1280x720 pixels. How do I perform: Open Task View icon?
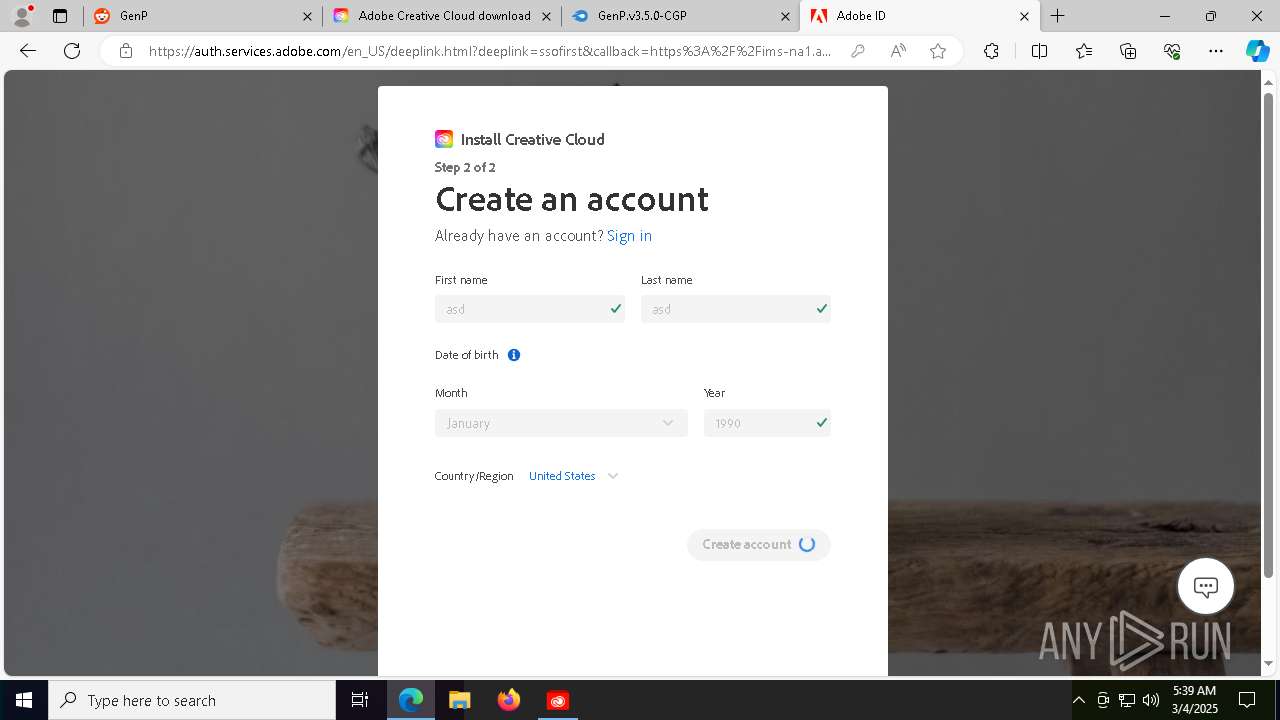pos(360,700)
